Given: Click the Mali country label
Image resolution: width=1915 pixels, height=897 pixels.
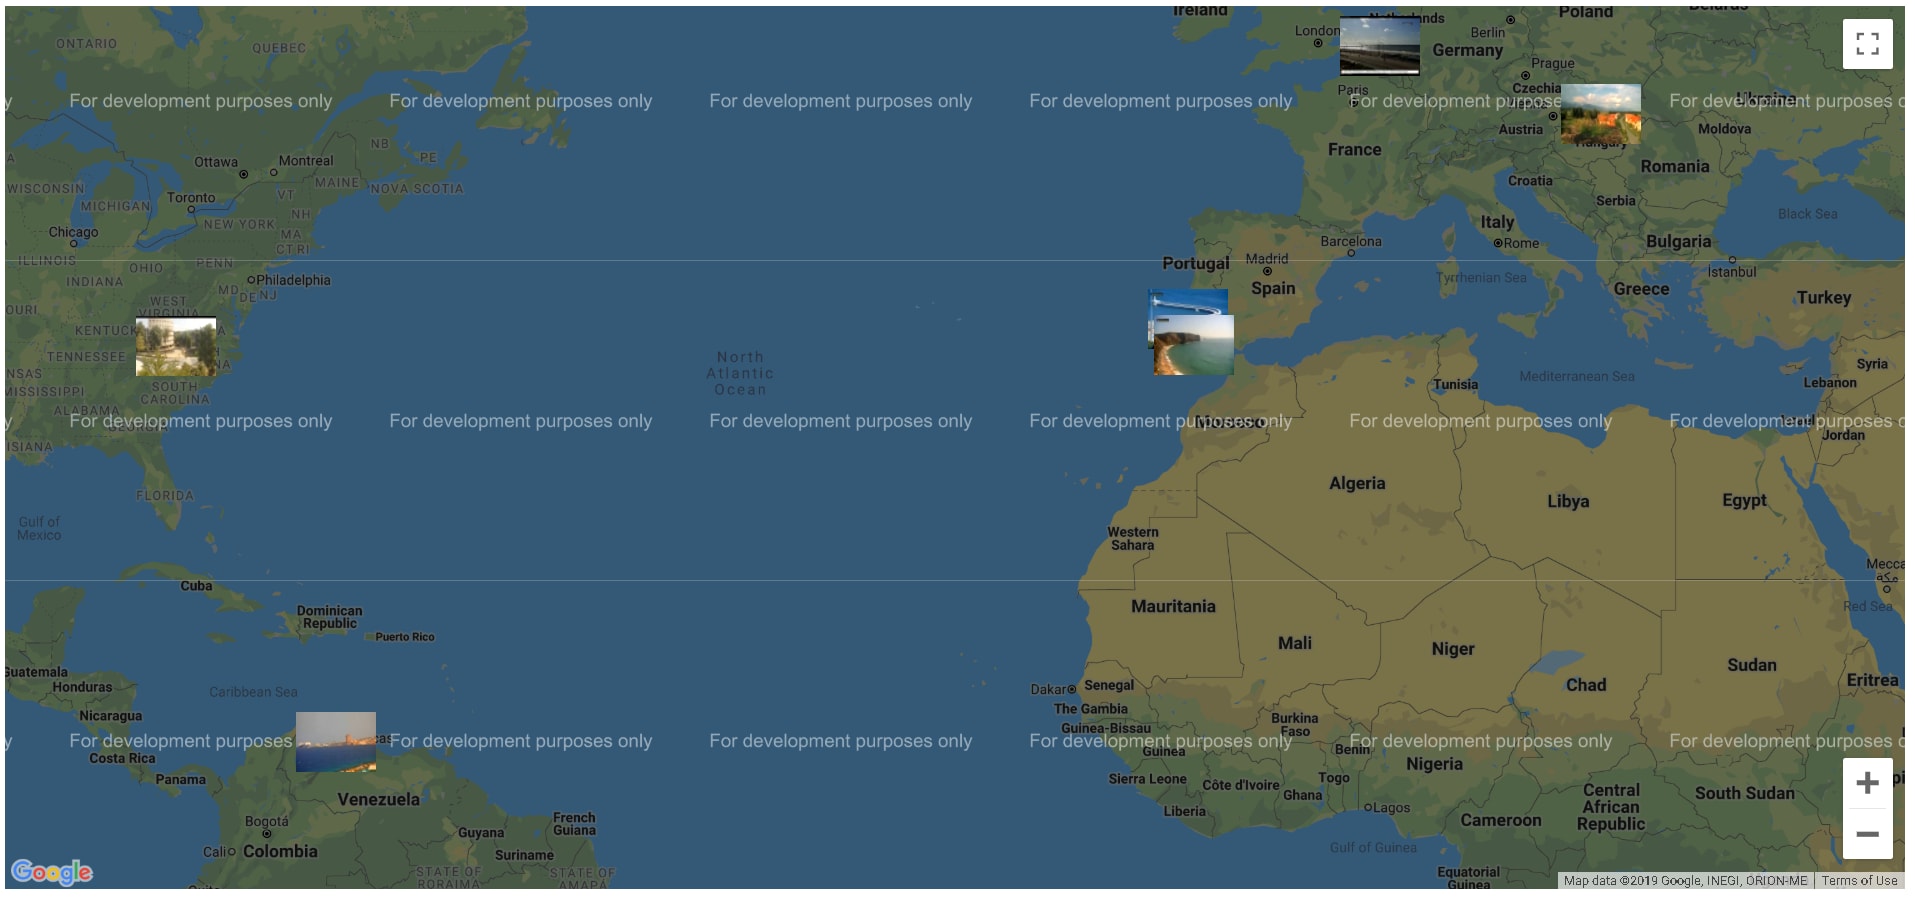Looking at the screenshot, I should pos(1294,644).
